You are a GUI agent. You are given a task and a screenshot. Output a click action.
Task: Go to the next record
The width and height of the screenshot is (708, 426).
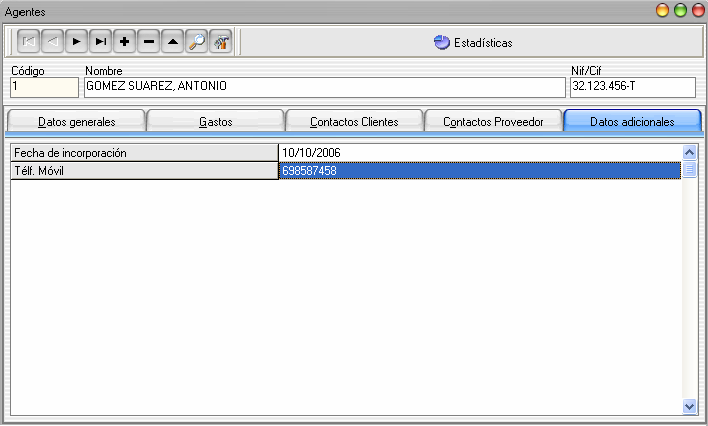click(77, 42)
